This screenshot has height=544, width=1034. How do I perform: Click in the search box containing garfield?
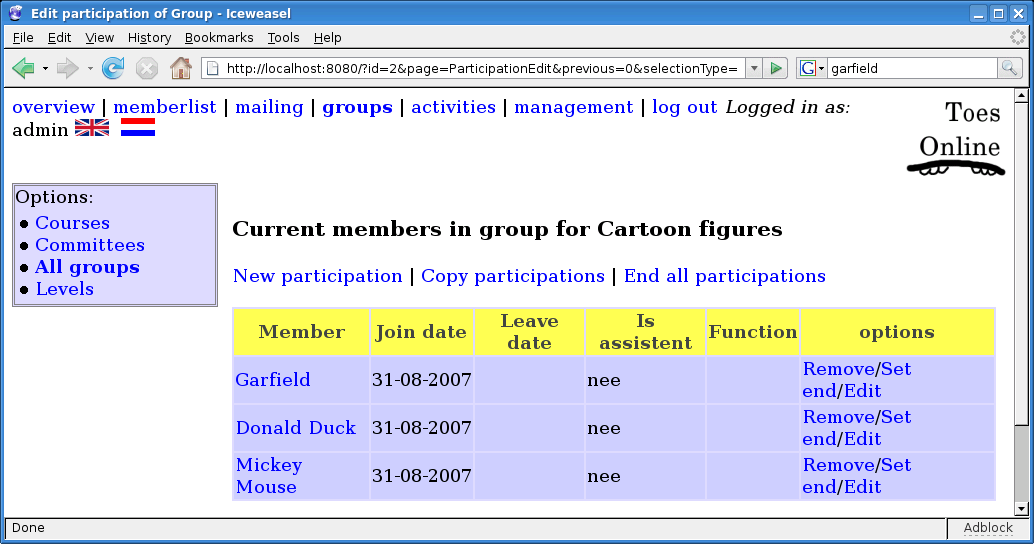tap(912, 69)
